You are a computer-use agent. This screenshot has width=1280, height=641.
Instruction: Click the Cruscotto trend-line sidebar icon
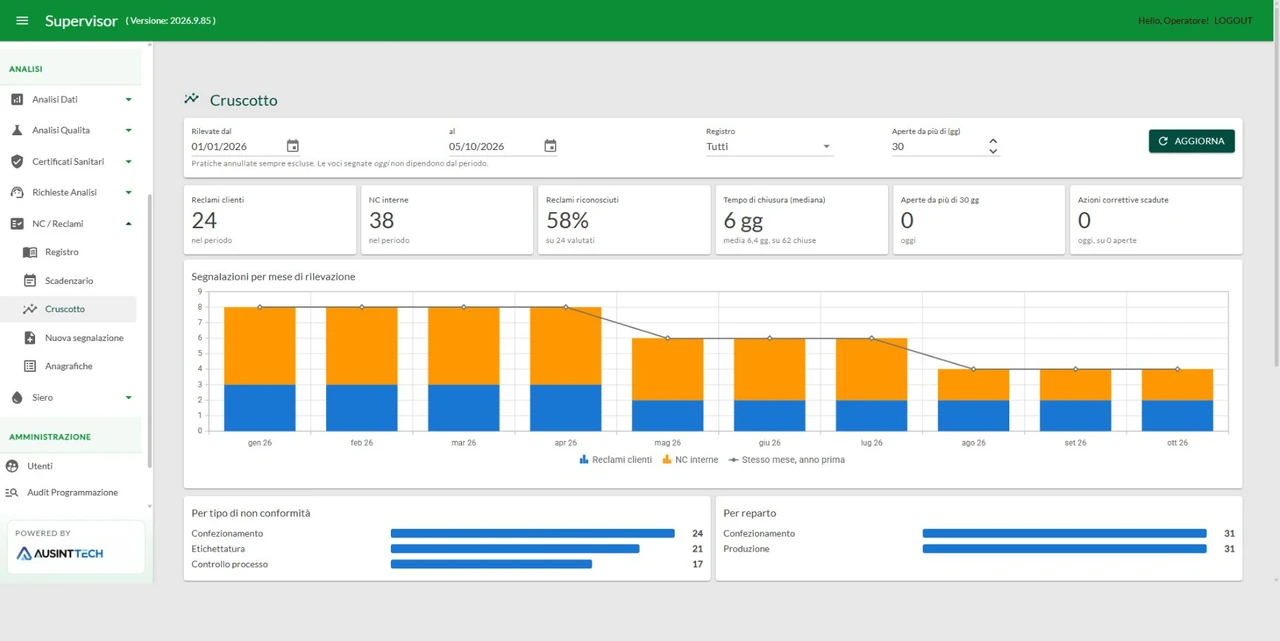point(30,309)
